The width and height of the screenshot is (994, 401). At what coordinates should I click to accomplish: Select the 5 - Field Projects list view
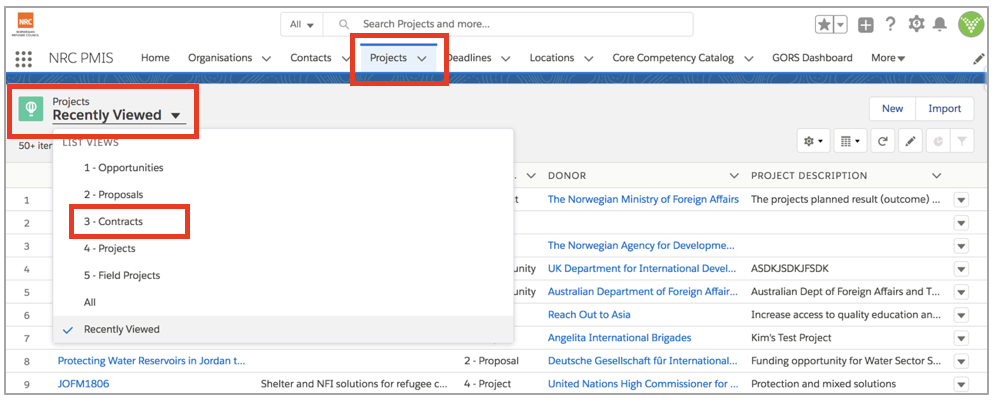tap(122, 276)
